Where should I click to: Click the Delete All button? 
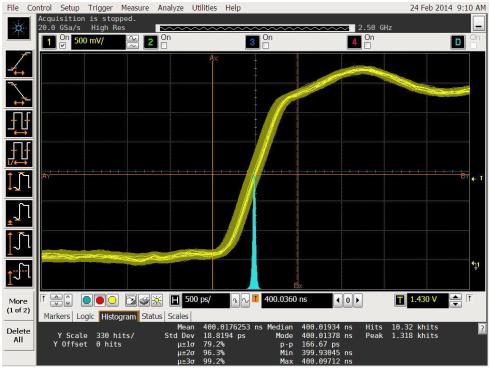[18, 336]
